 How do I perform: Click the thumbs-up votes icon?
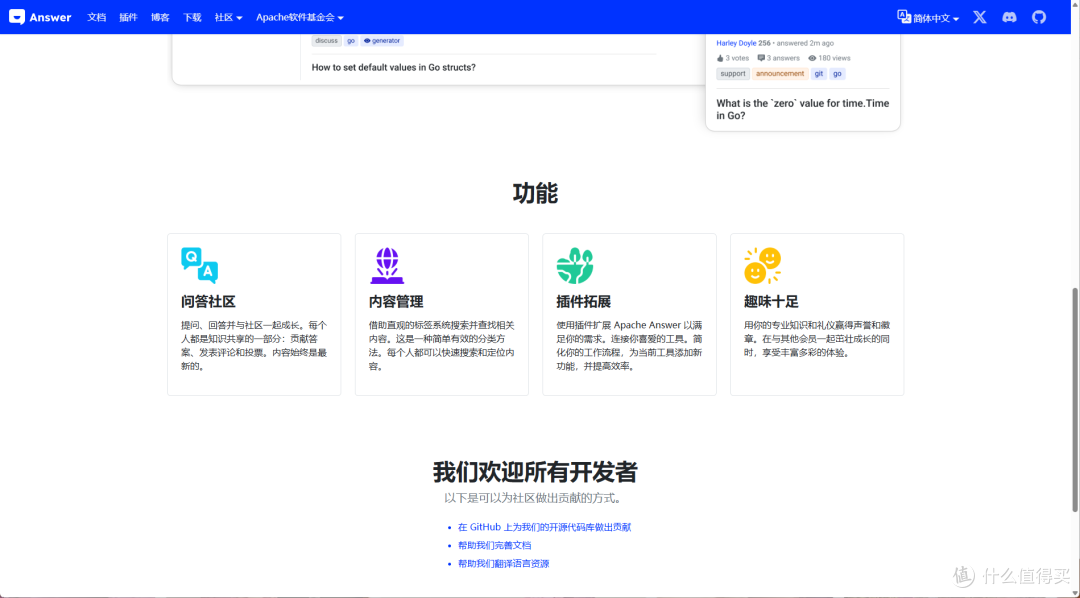(x=720, y=59)
